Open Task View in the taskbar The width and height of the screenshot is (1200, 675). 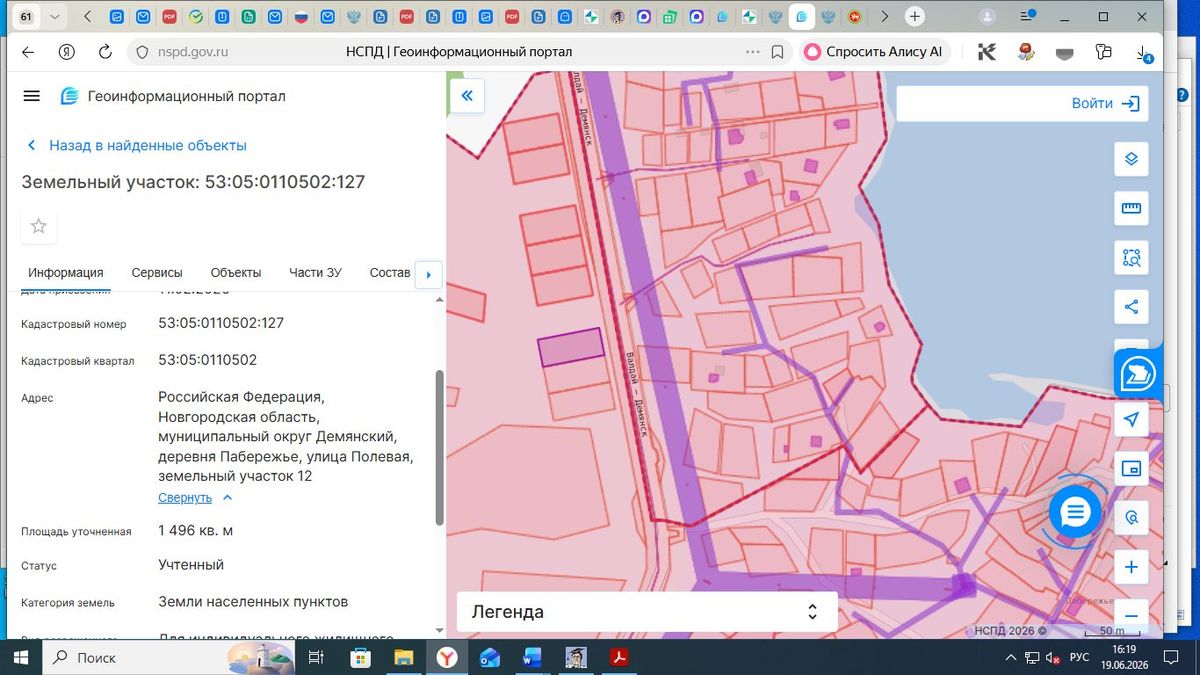(316, 657)
